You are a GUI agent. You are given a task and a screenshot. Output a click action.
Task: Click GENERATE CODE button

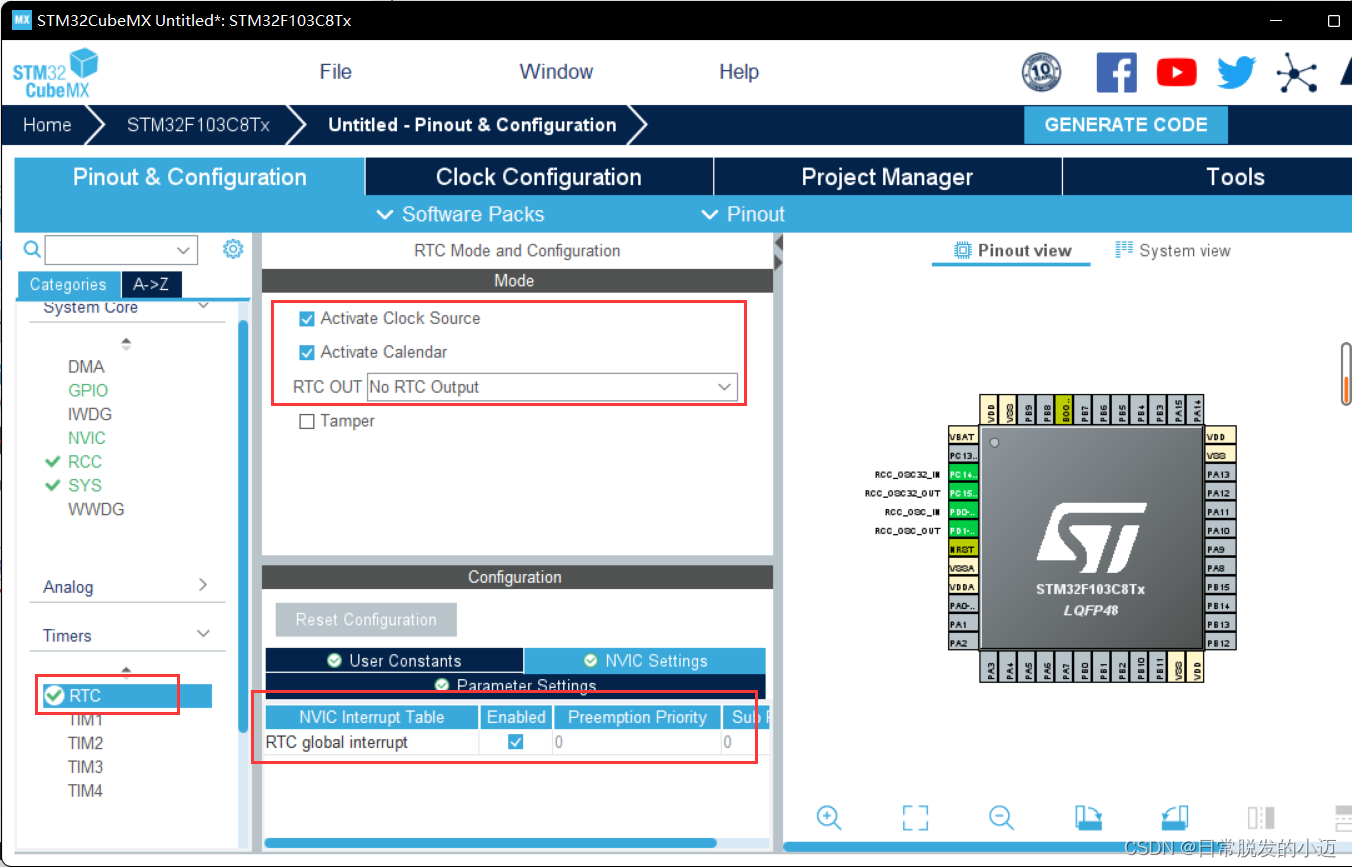1126,125
